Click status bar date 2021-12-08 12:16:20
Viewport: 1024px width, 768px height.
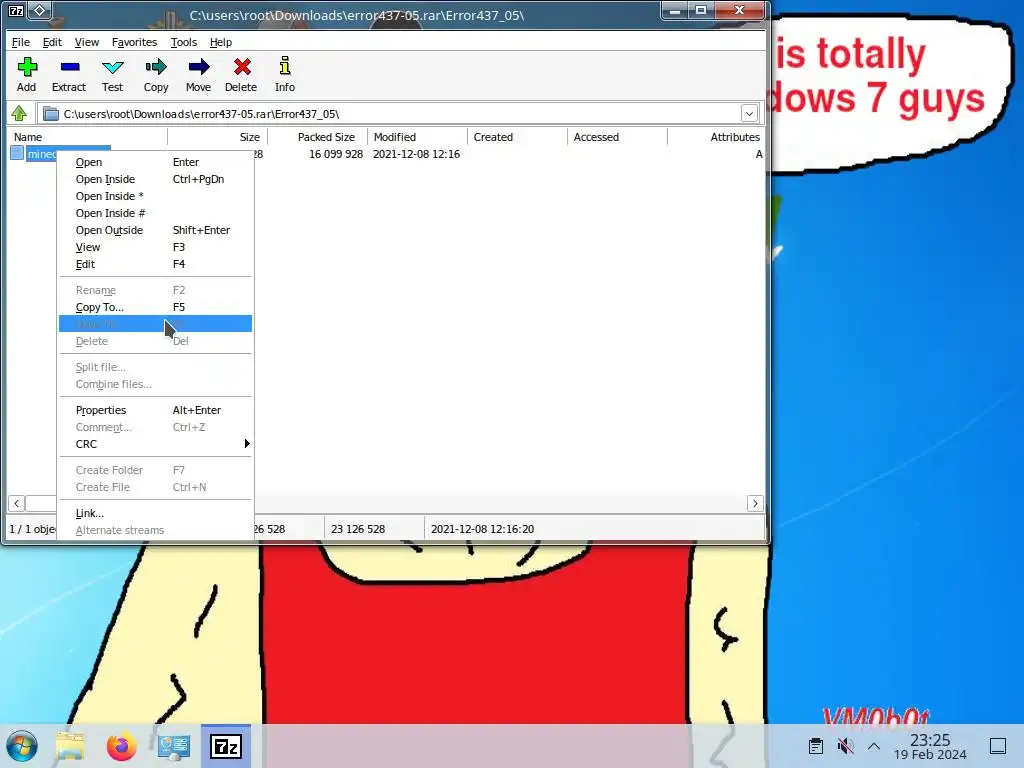coord(483,529)
